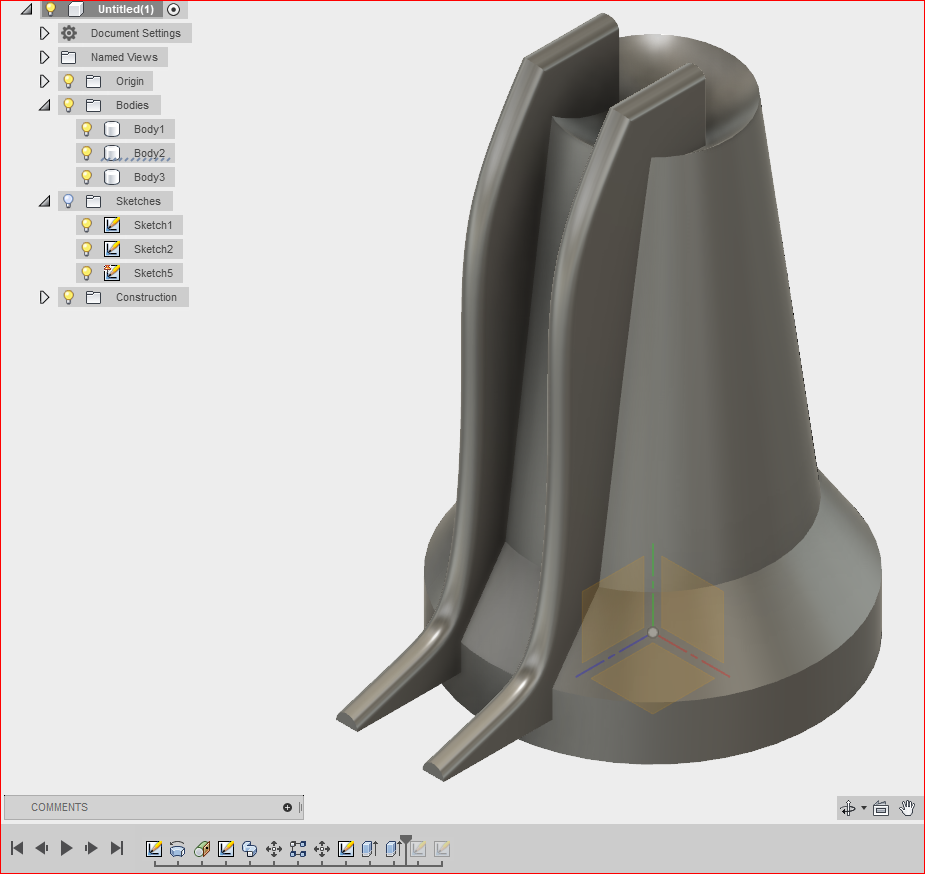
Task: Click the Orbit navigation tool
Action: (848, 808)
